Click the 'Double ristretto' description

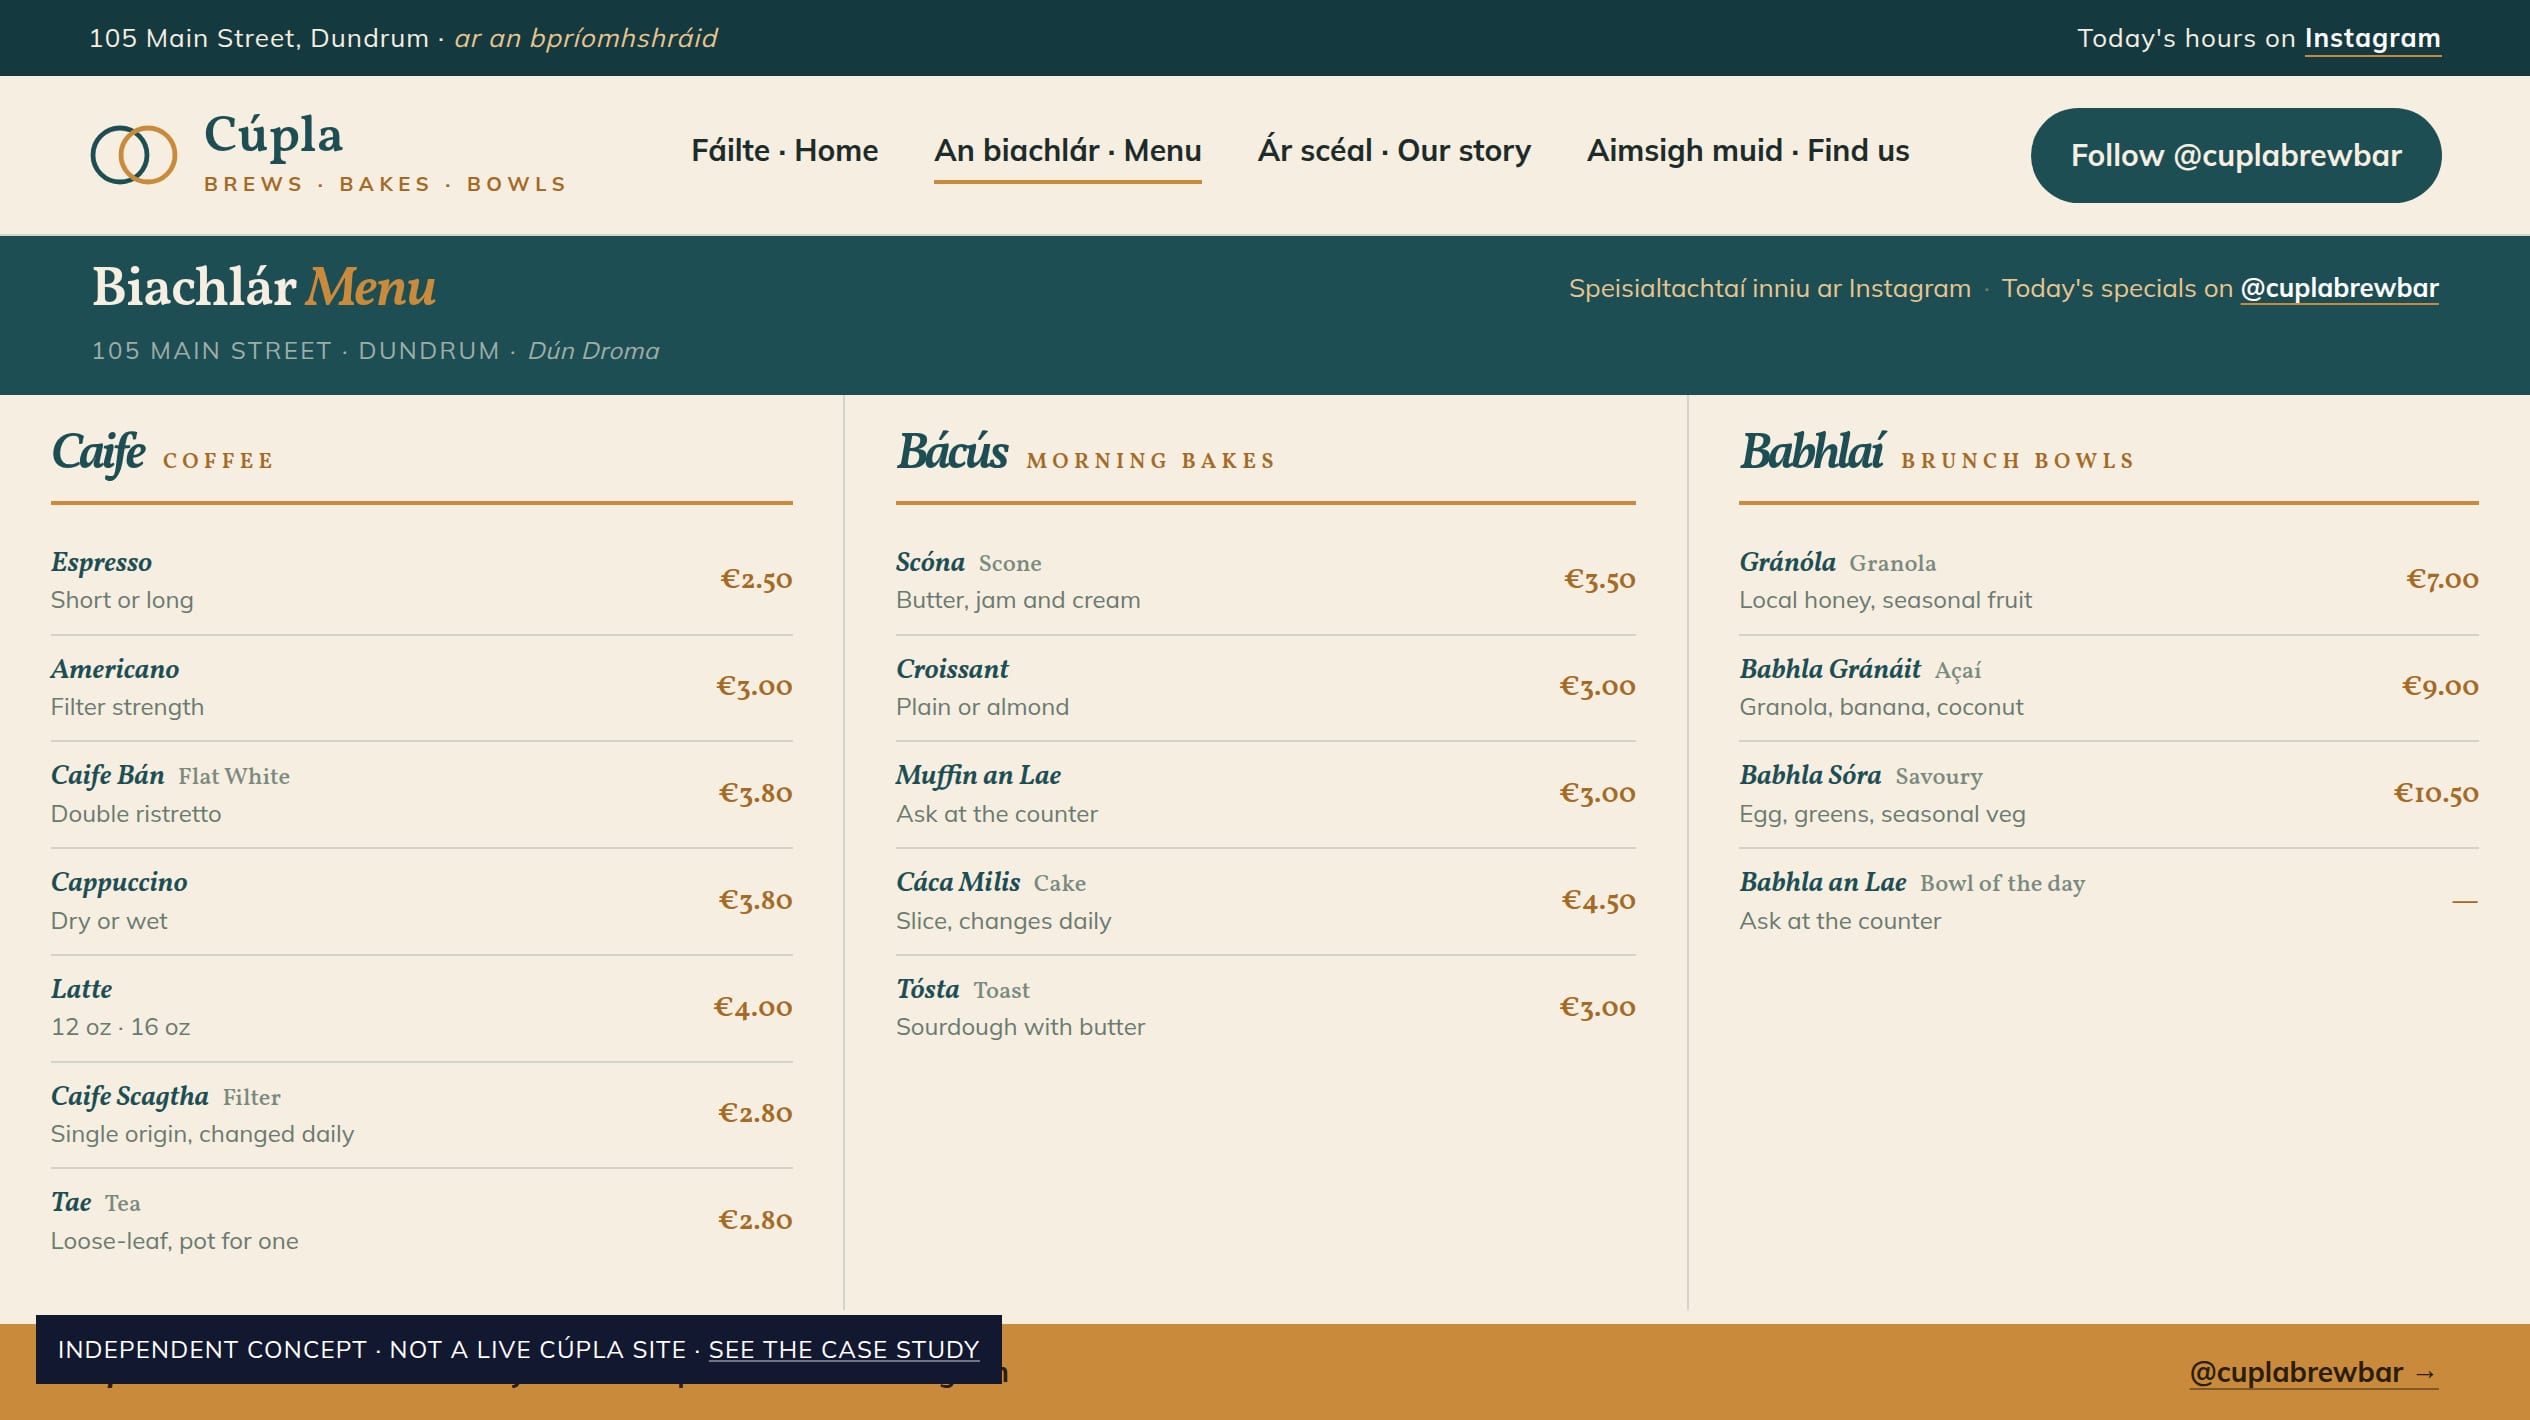136,814
